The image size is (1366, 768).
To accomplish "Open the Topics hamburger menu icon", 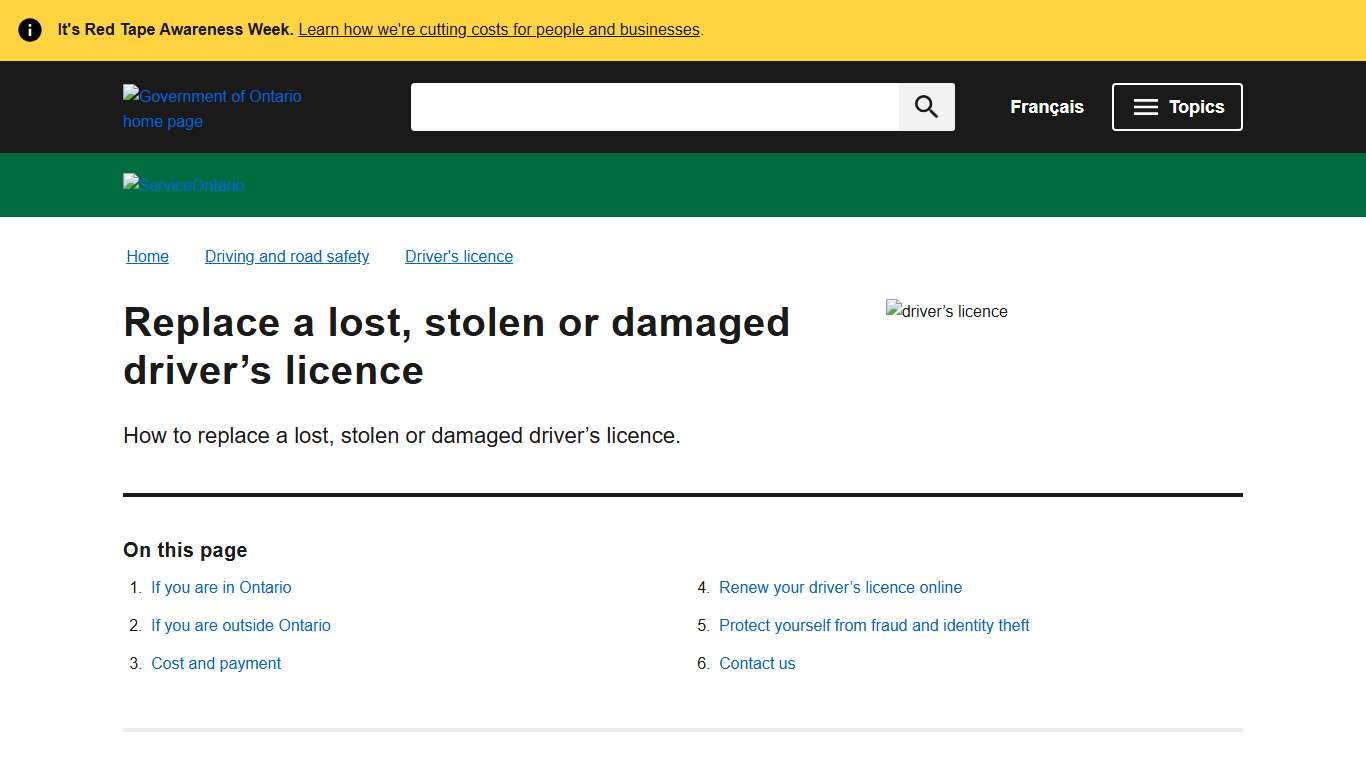I will pyautogui.click(x=1145, y=106).
